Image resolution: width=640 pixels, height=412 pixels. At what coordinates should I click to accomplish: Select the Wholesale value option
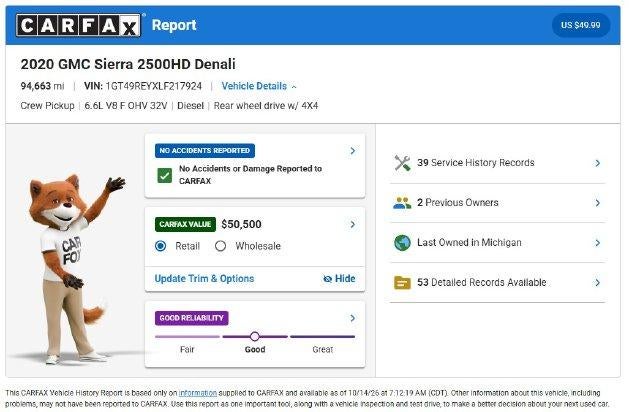[220, 246]
